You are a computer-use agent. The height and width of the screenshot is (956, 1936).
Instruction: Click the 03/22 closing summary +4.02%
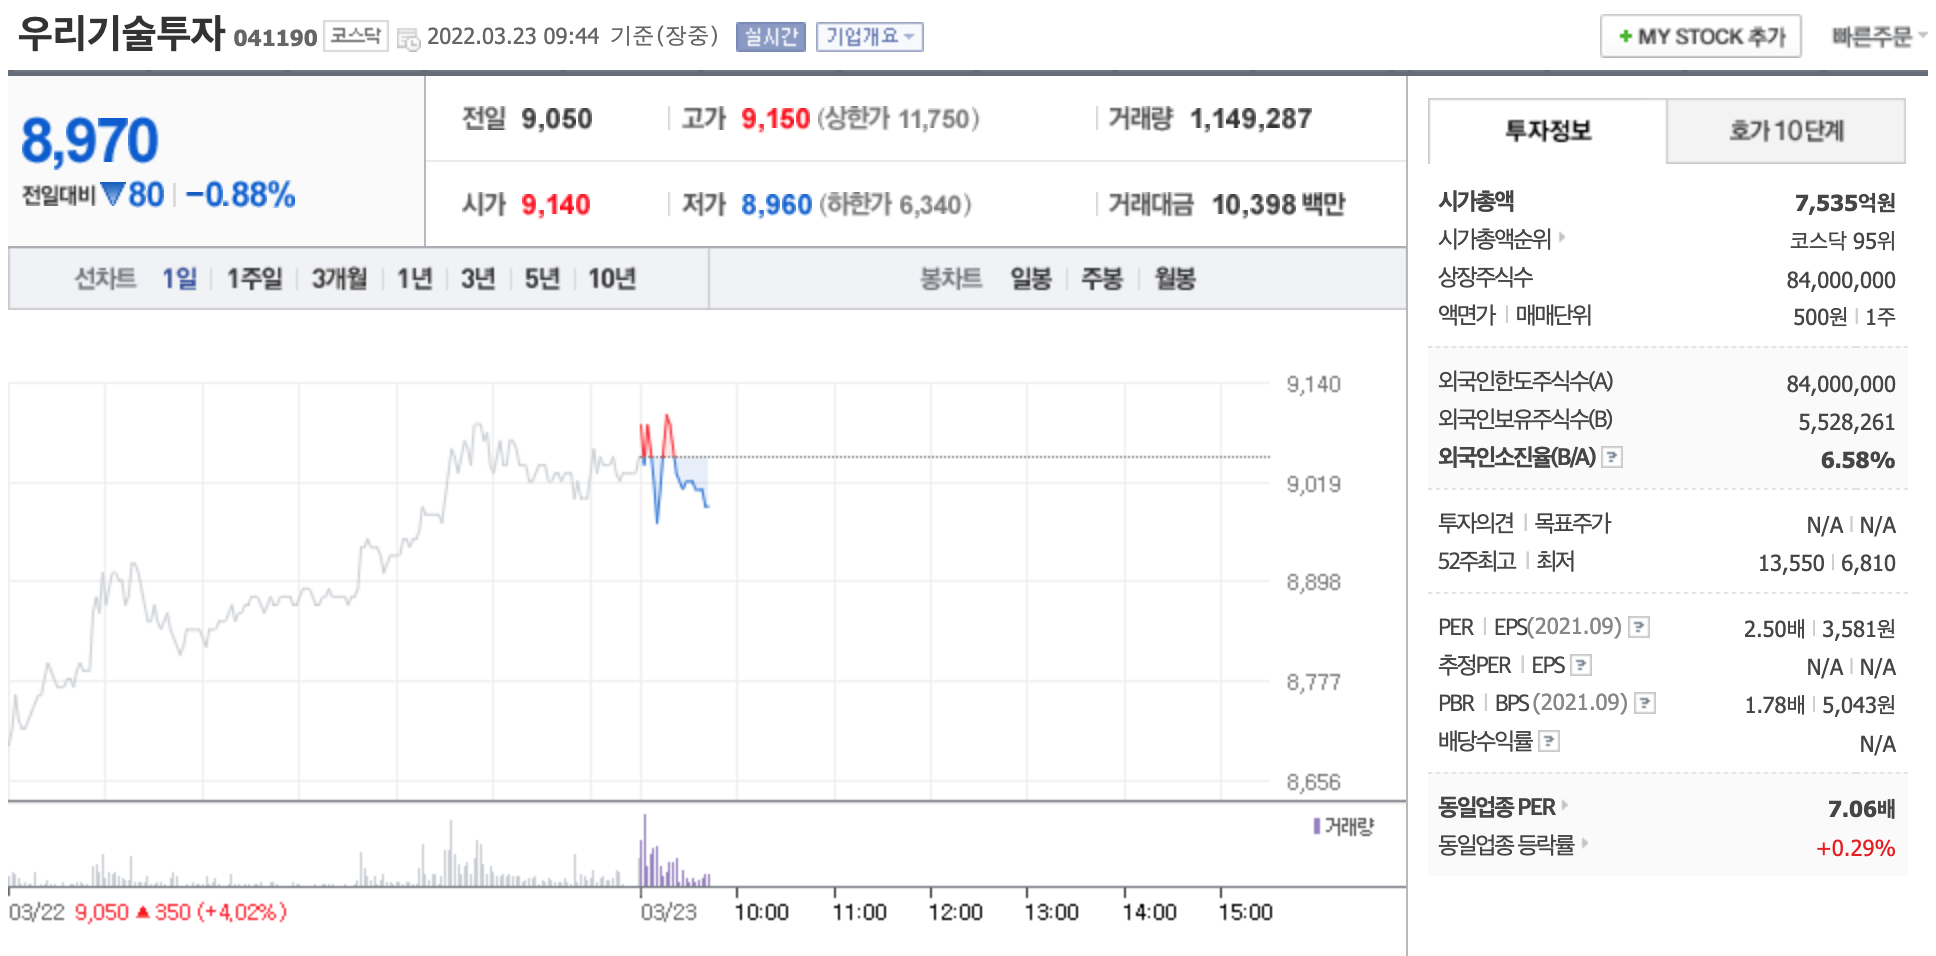[x=242, y=912]
